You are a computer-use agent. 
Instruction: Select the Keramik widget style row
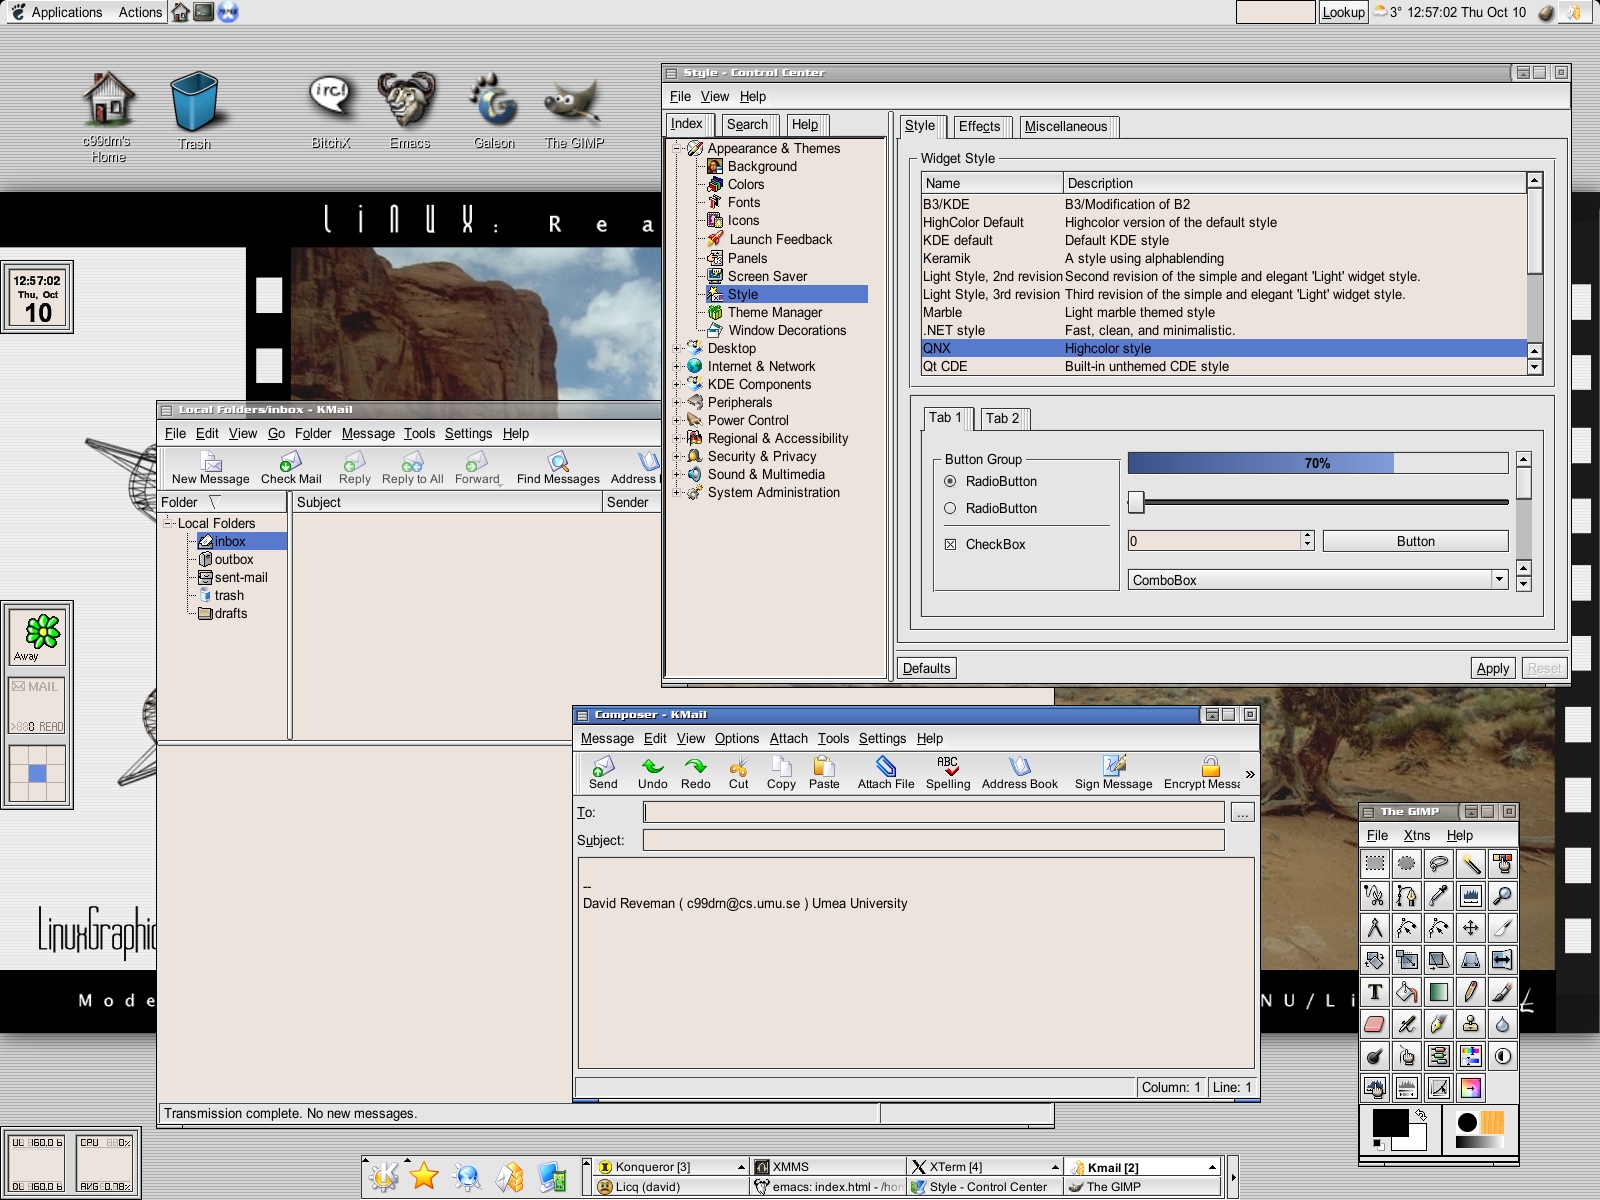(x=1224, y=258)
